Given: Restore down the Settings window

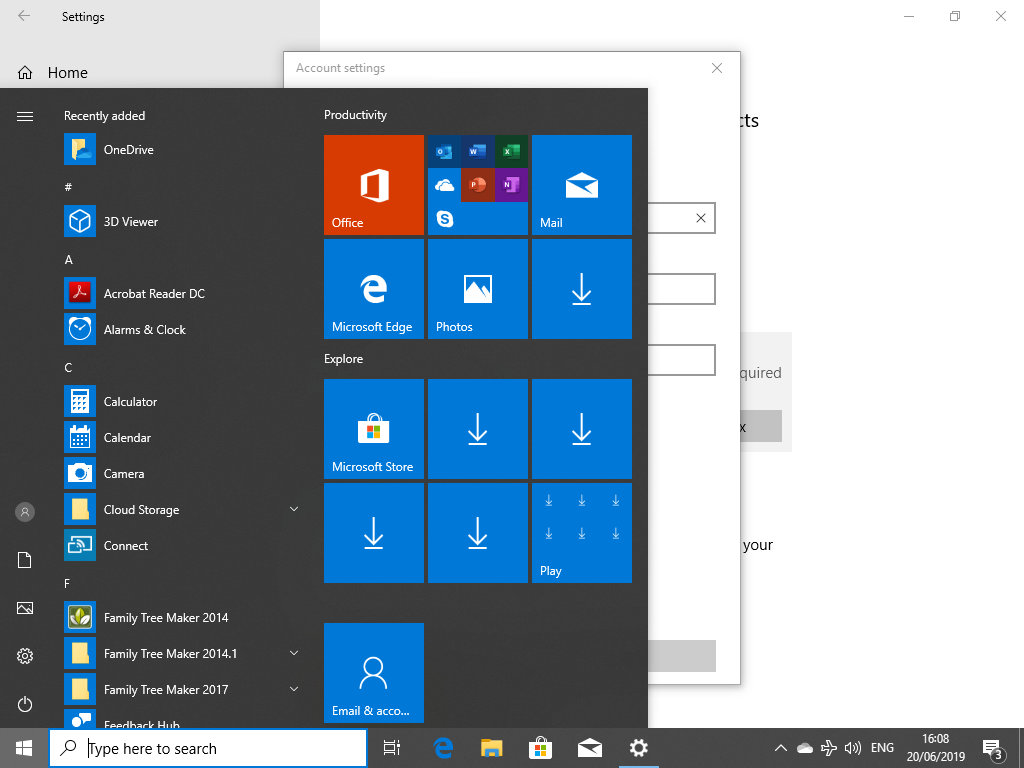Looking at the screenshot, I should 955,16.
